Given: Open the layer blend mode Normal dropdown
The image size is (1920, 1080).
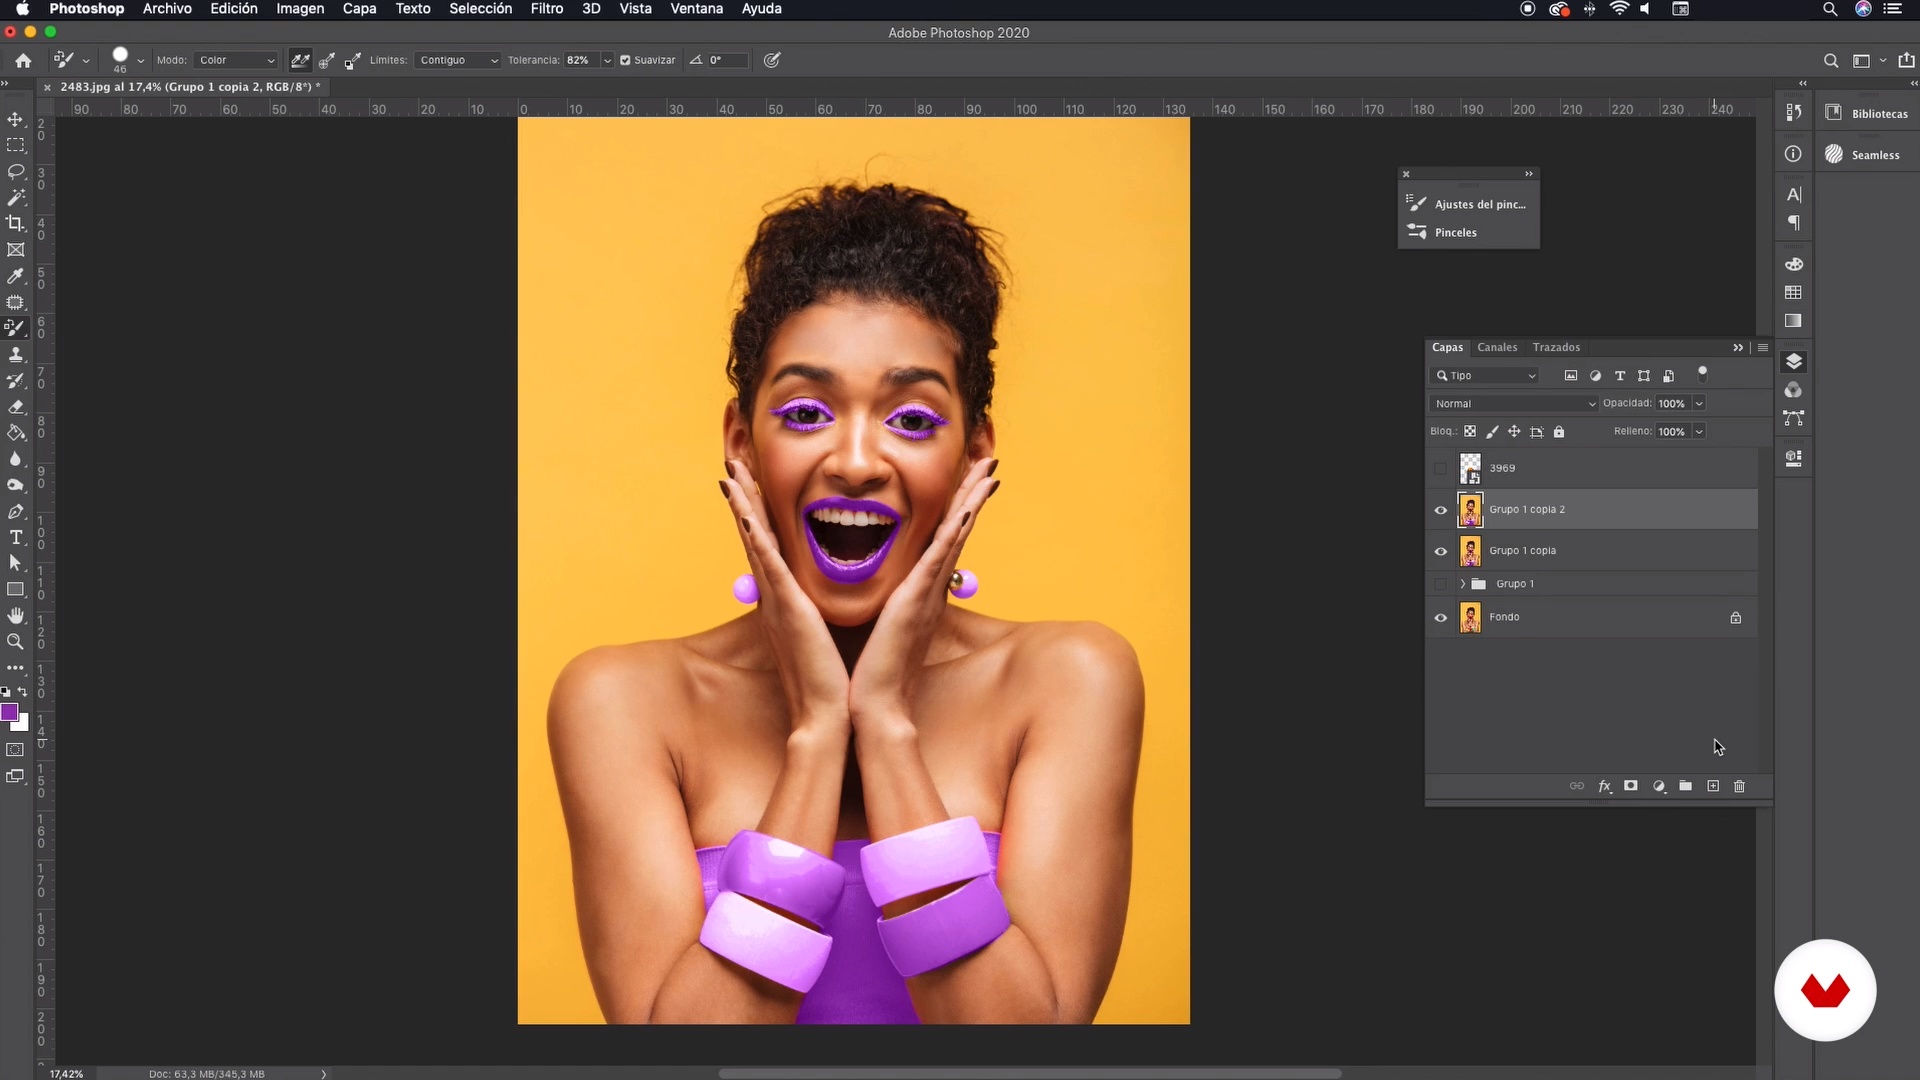Looking at the screenshot, I should click(1514, 404).
